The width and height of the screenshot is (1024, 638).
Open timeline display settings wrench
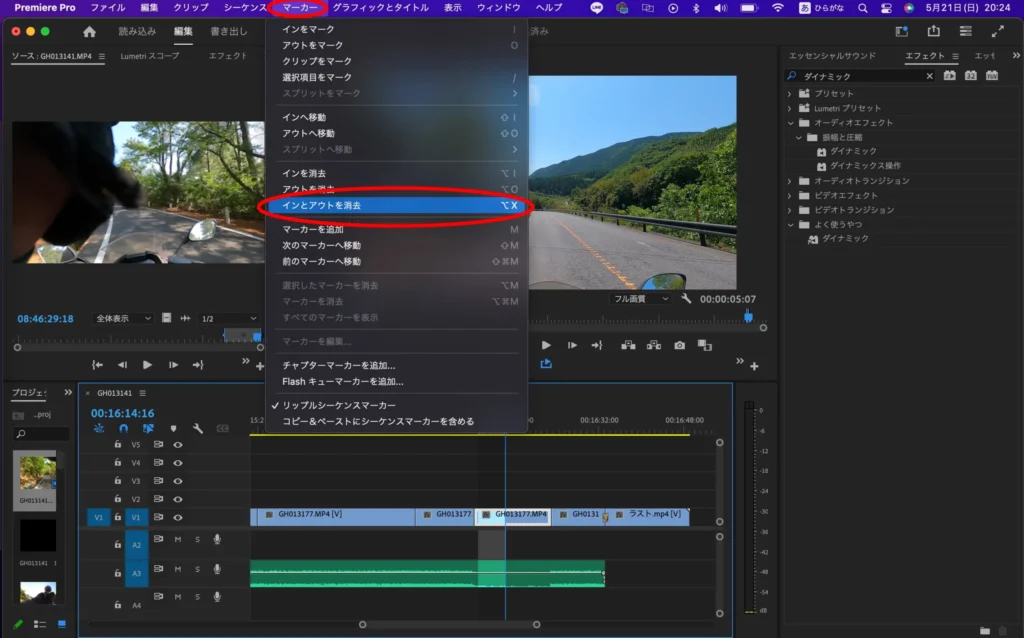[198, 428]
